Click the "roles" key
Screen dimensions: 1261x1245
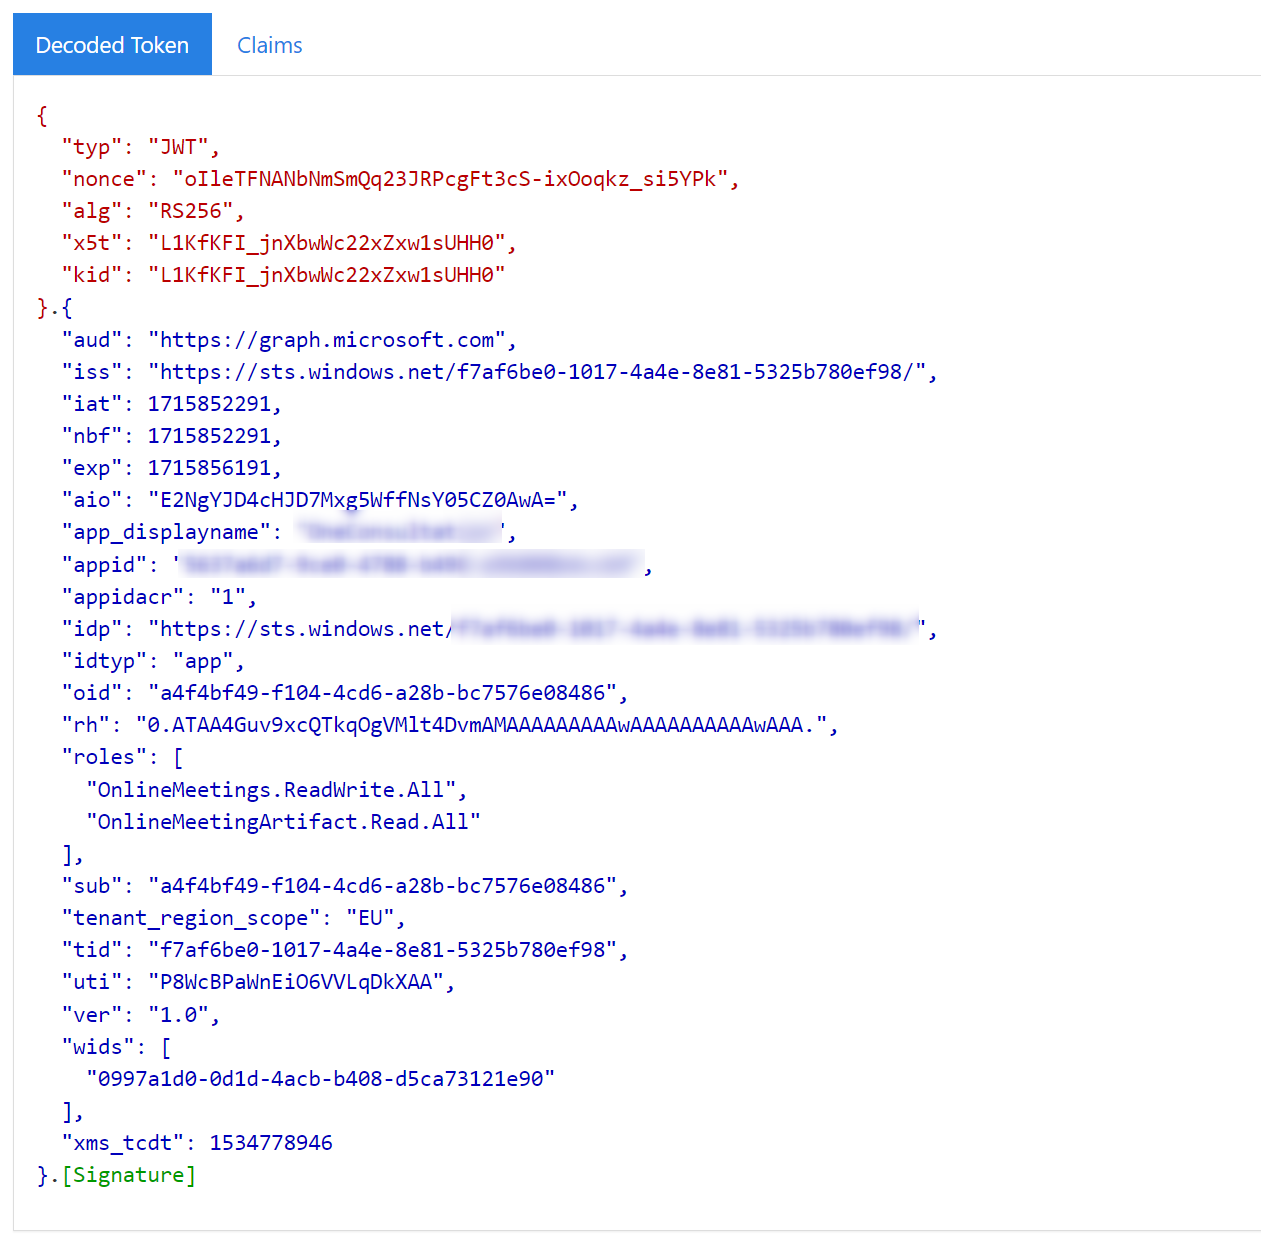pyautogui.click(x=104, y=757)
